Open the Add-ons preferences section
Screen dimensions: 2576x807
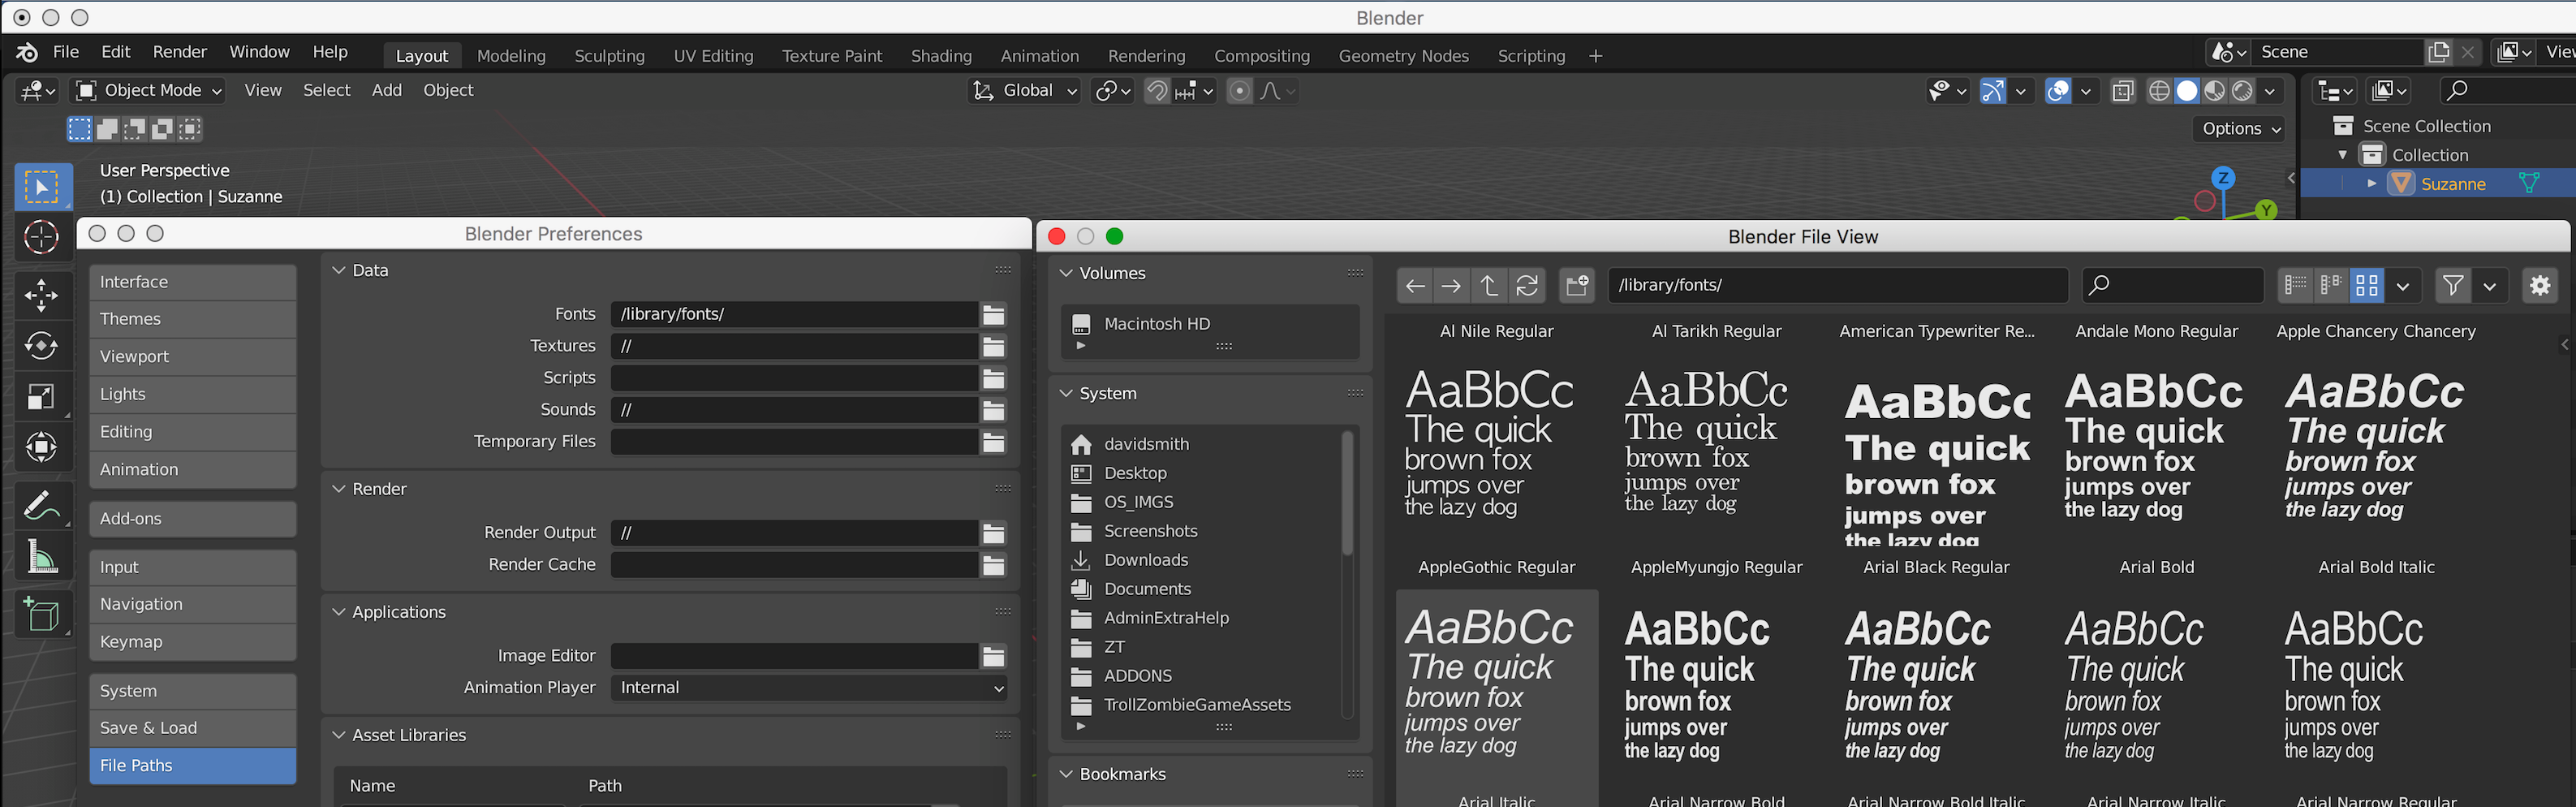tap(193, 519)
